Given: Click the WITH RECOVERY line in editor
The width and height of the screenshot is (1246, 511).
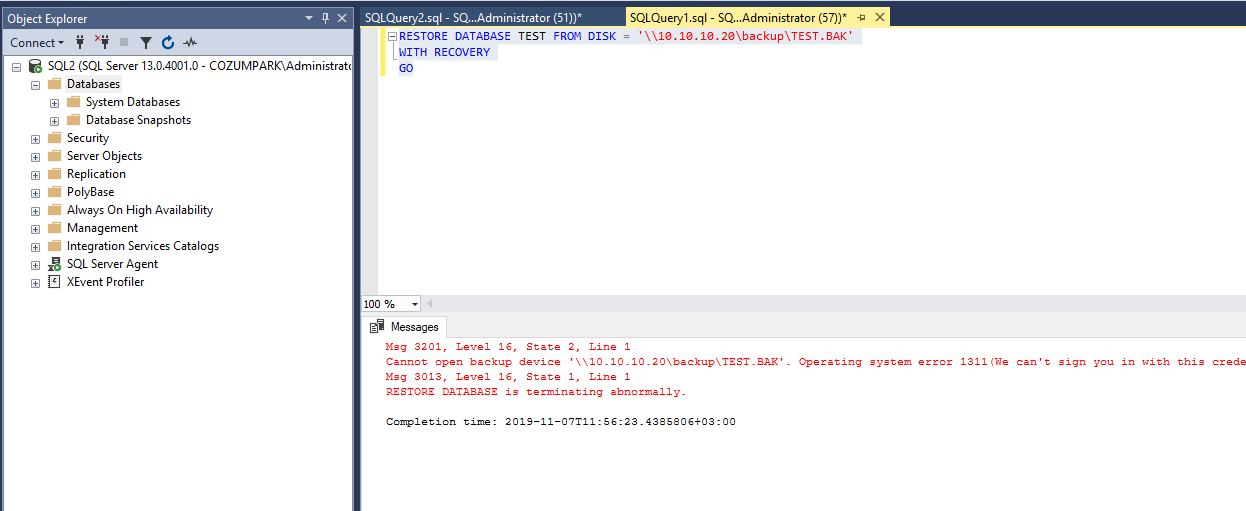Looking at the screenshot, I should click(444, 52).
